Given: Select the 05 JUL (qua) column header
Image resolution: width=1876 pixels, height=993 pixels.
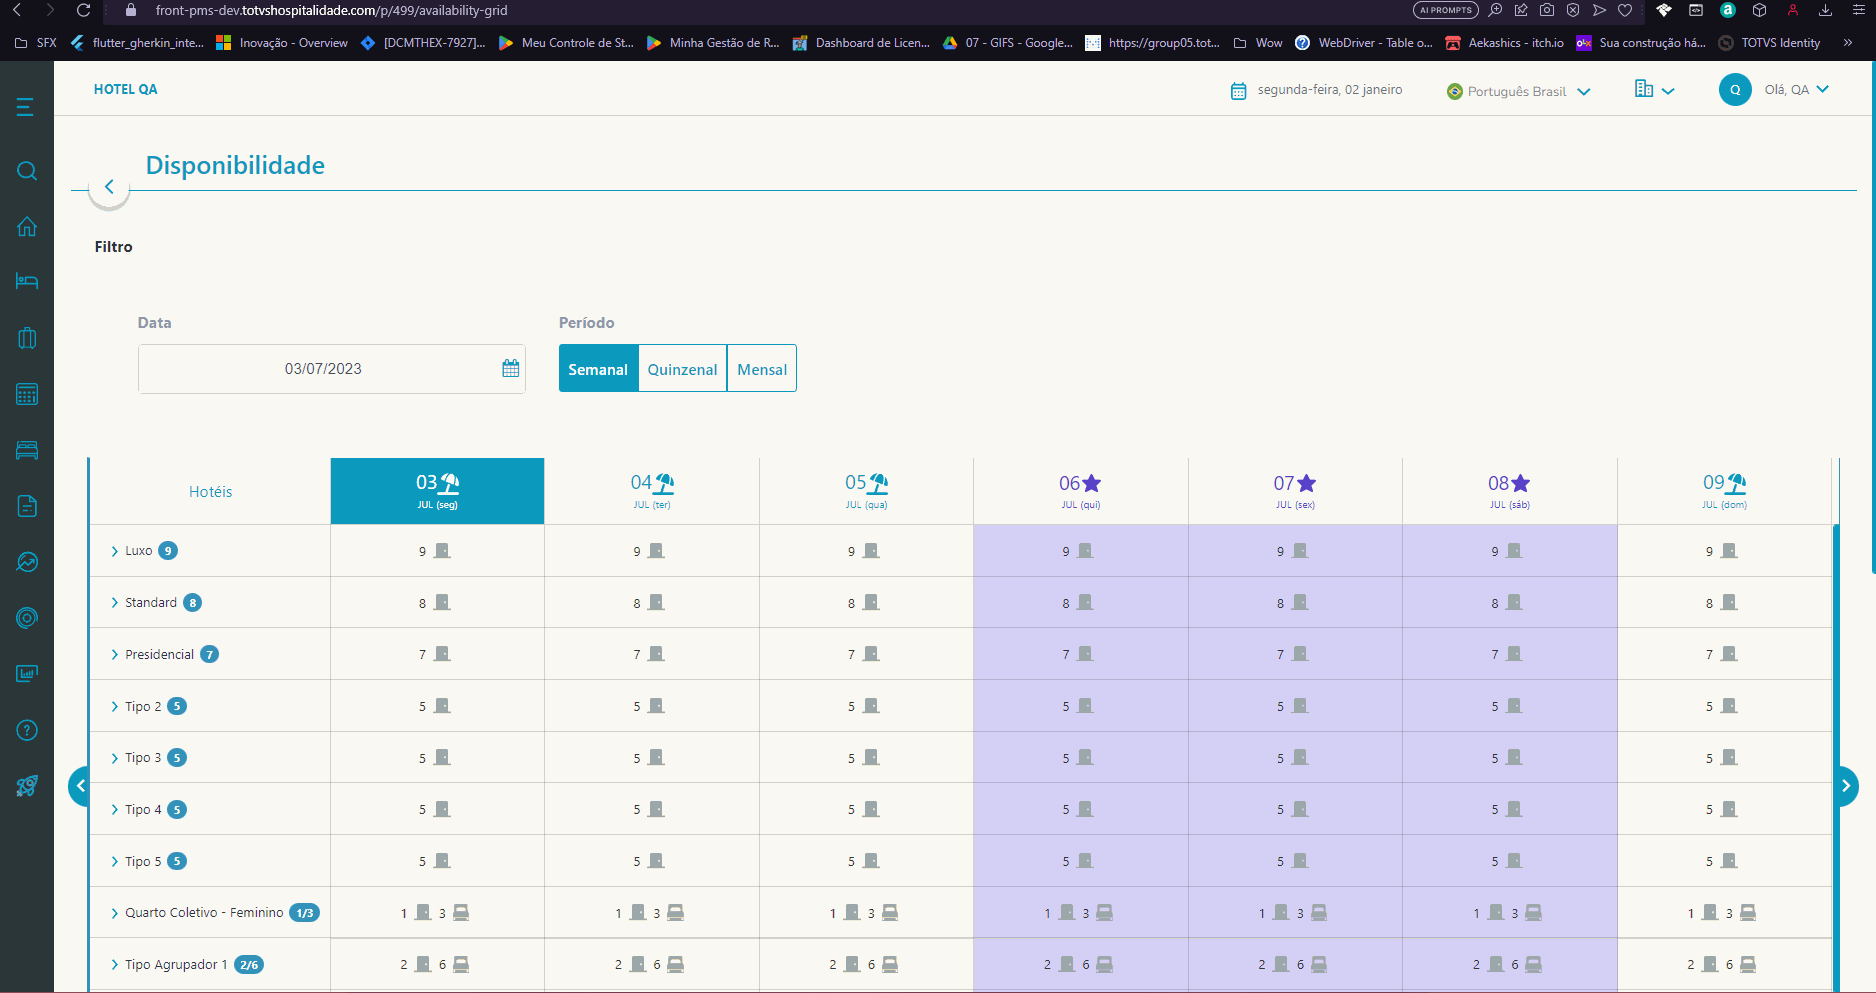Looking at the screenshot, I should (866, 491).
